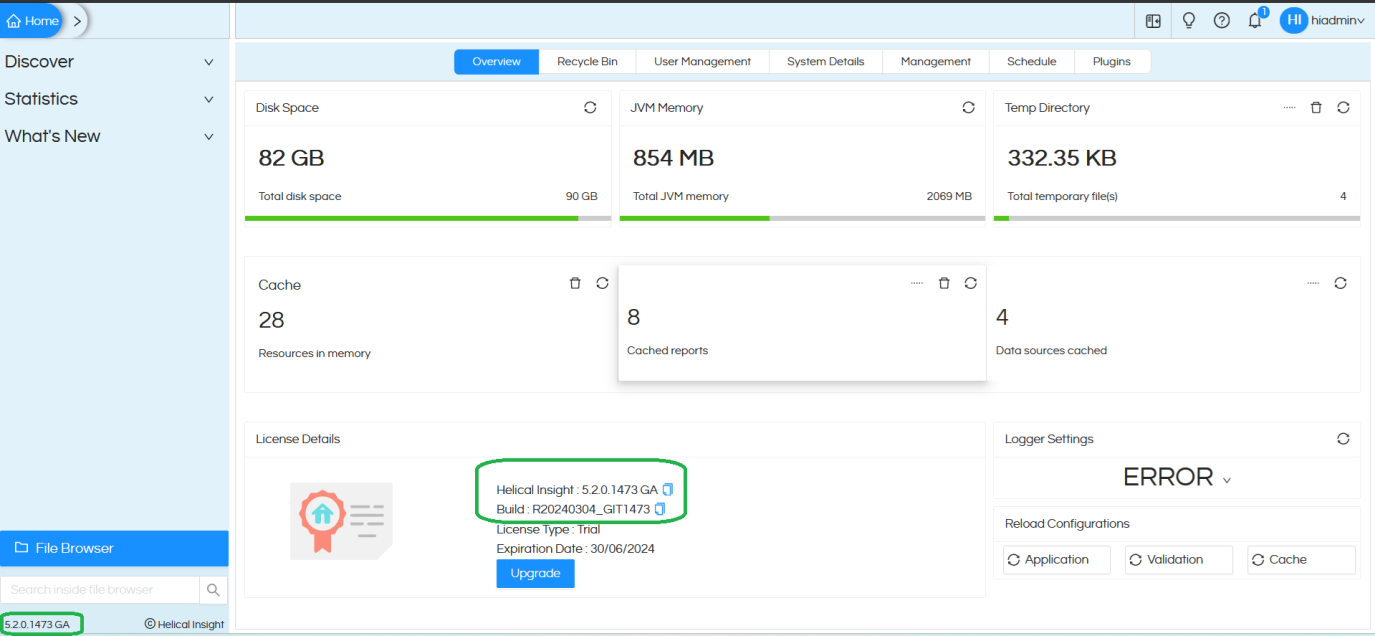Screen dimensions: 1375x636
Task: Copy the Build number
Action: [x=660, y=510]
